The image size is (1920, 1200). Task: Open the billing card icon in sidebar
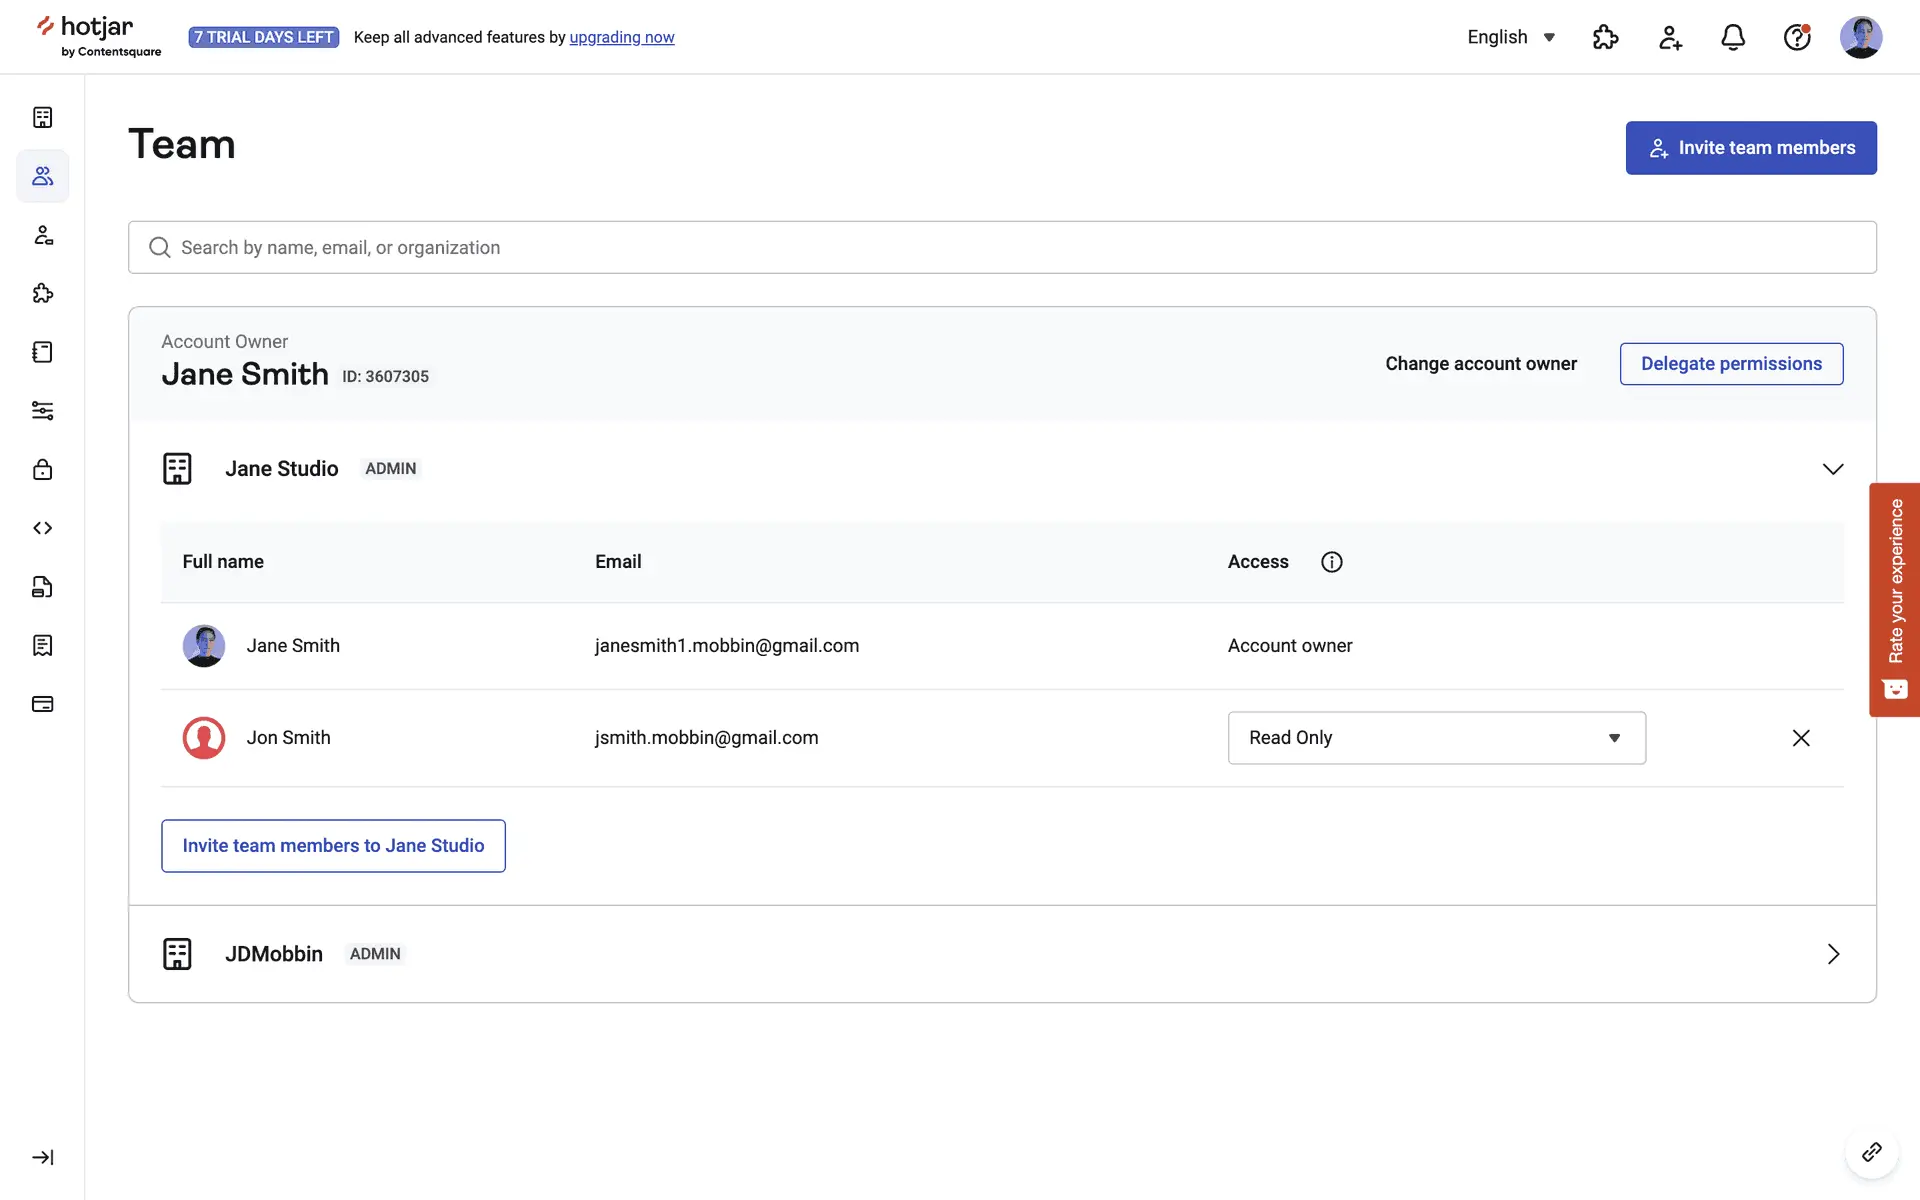42,704
